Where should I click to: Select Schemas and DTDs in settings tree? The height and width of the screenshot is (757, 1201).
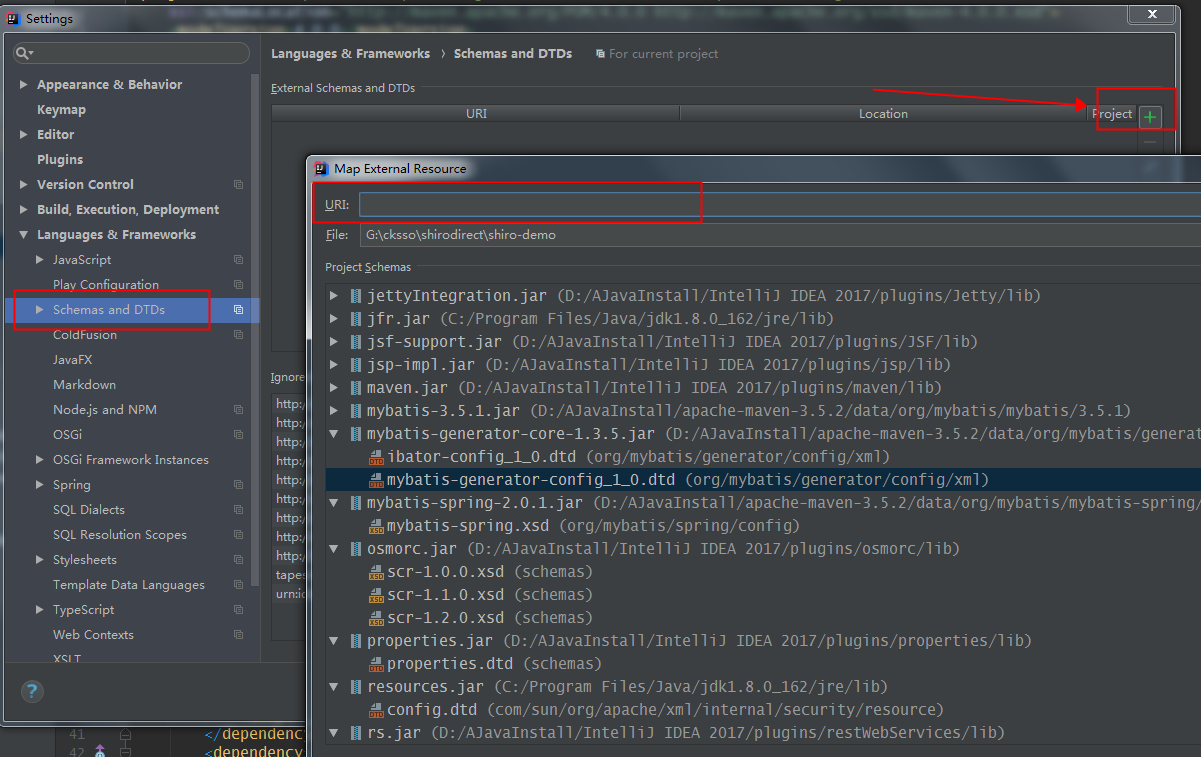(x=109, y=310)
